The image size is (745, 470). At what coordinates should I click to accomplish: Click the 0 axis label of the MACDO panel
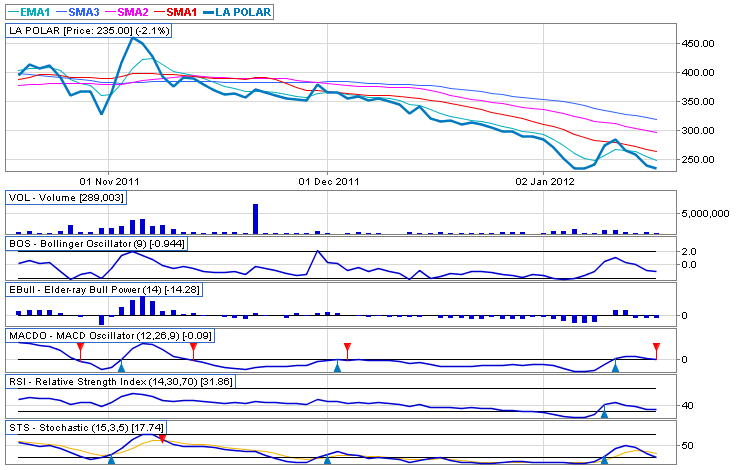(x=684, y=360)
